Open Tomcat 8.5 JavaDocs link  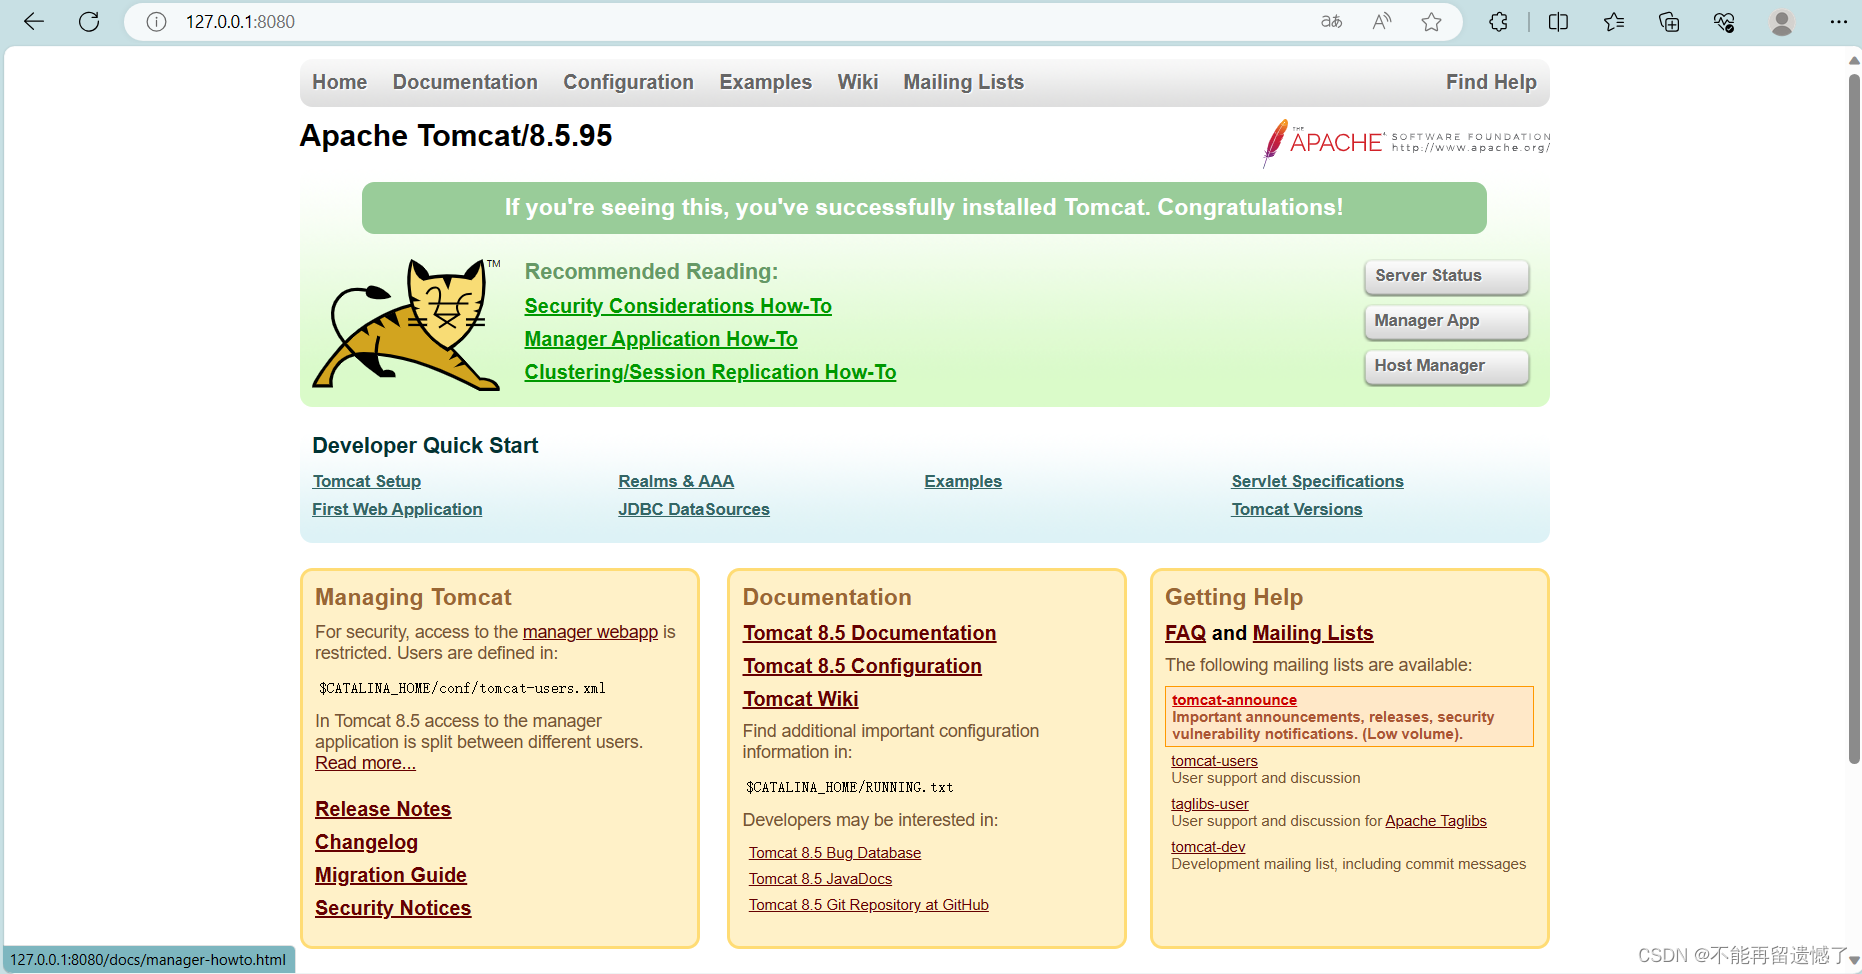tap(820, 879)
